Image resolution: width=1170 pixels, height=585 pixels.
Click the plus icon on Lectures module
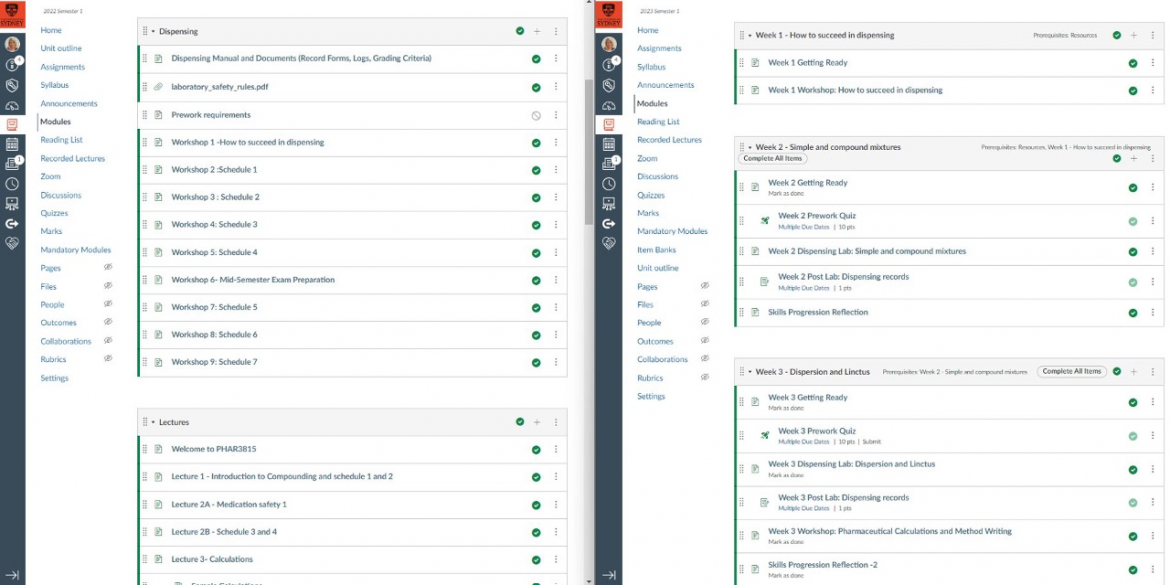tap(537, 422)
